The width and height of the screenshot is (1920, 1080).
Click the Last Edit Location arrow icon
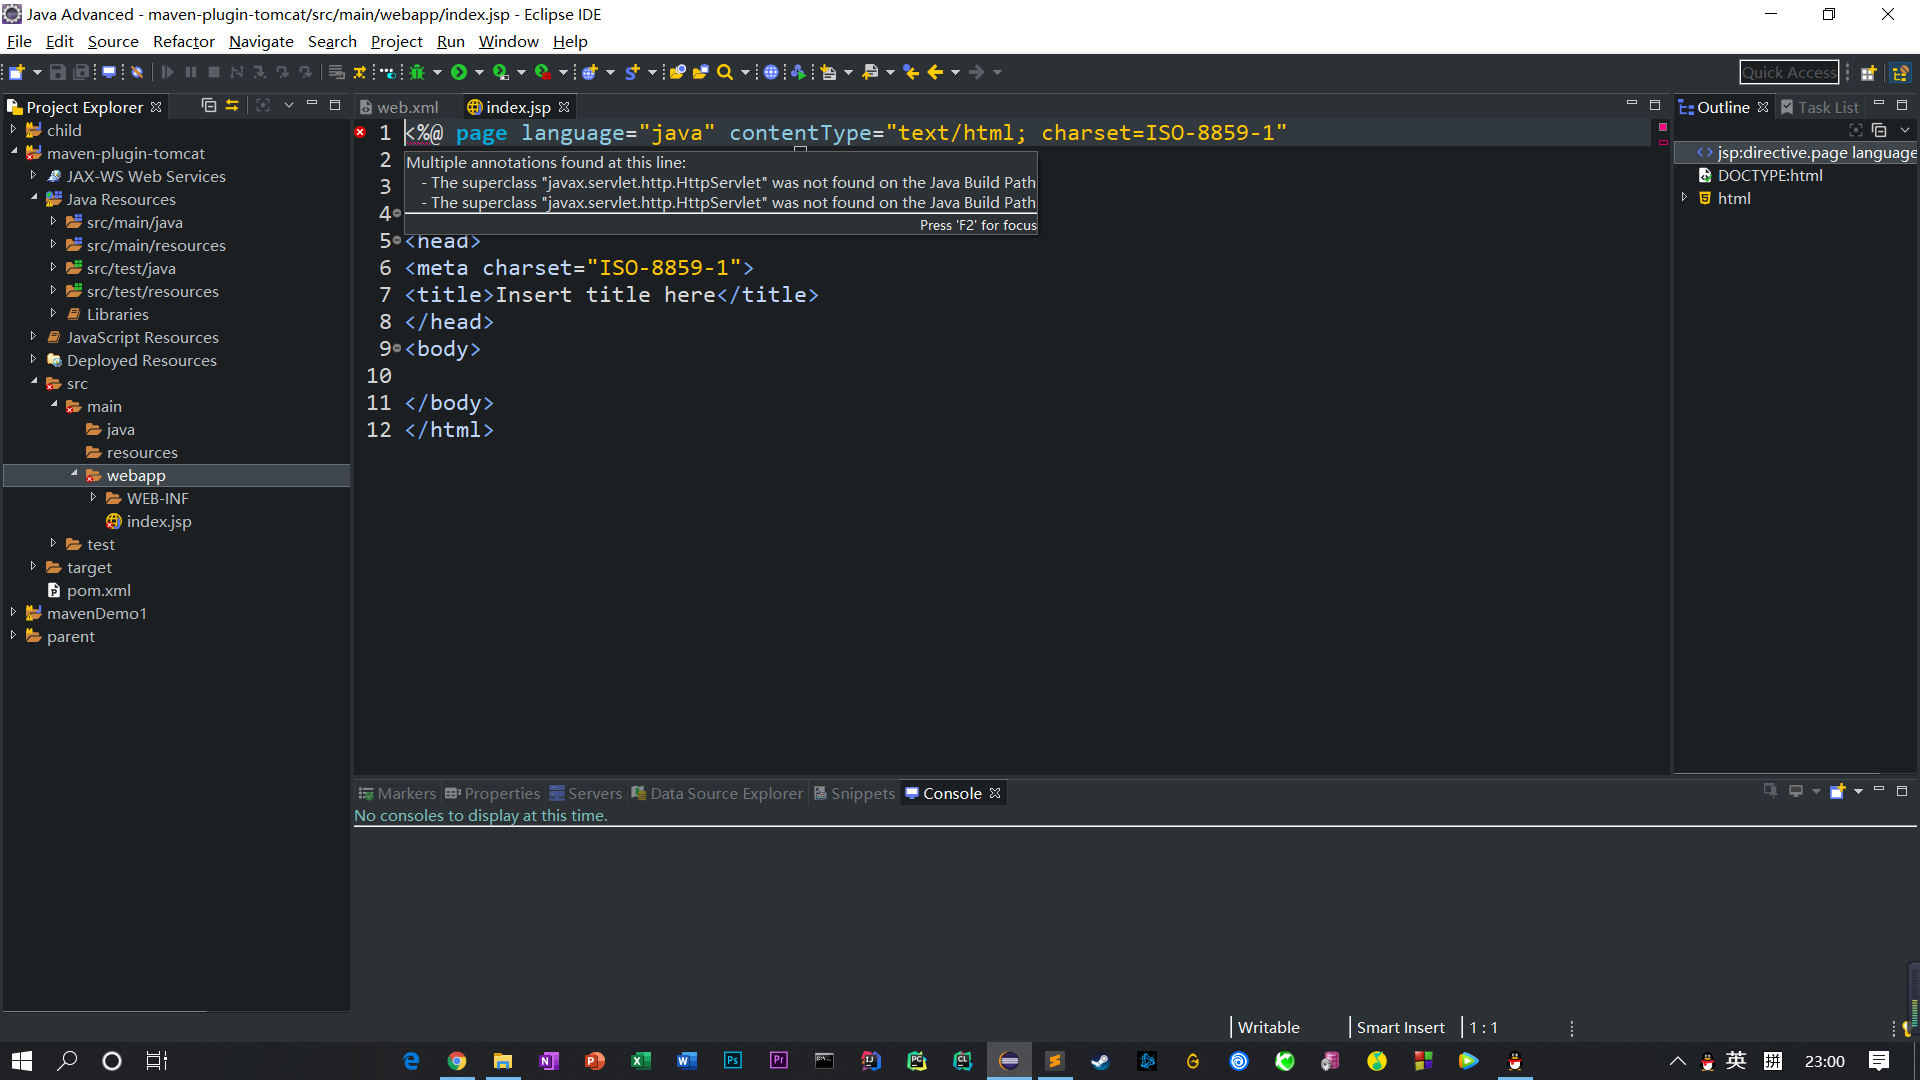point(911,72)
